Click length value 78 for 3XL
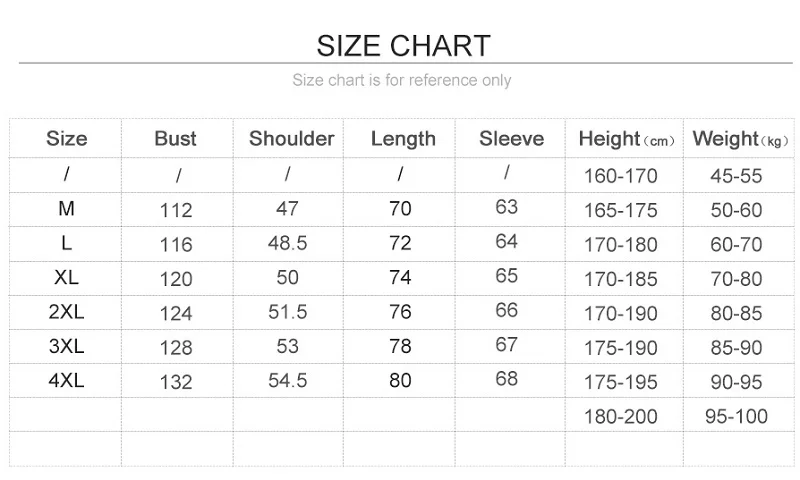 click(400, 346)
